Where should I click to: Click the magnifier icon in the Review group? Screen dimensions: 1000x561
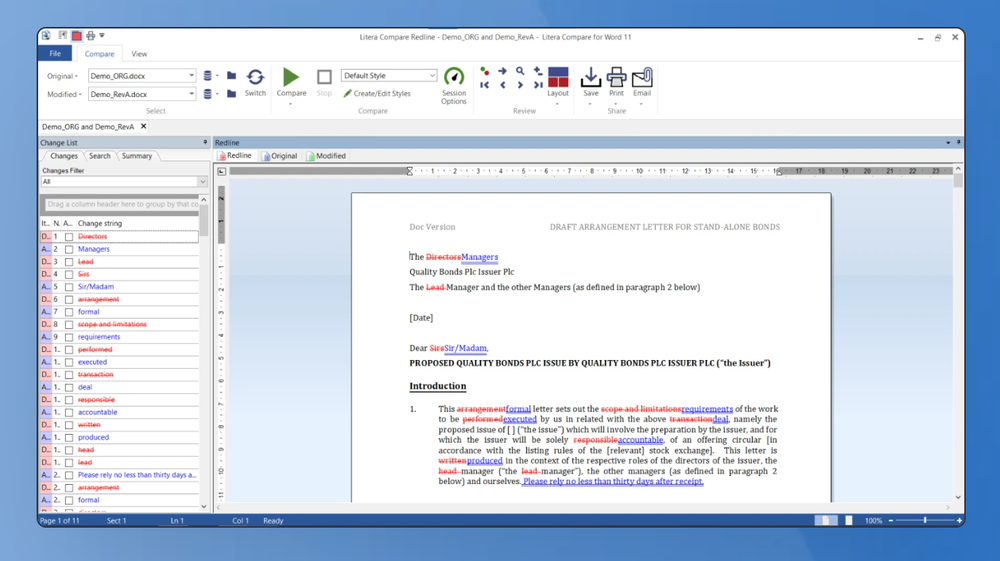(x=520, y=71)
